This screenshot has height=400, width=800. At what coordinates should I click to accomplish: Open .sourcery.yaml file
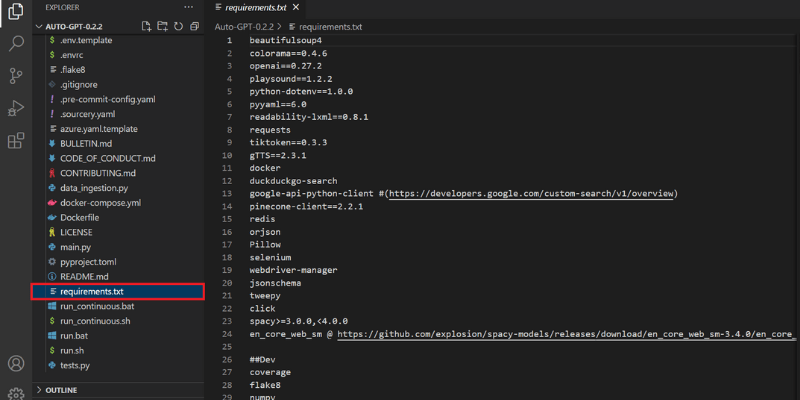[87, 114]
